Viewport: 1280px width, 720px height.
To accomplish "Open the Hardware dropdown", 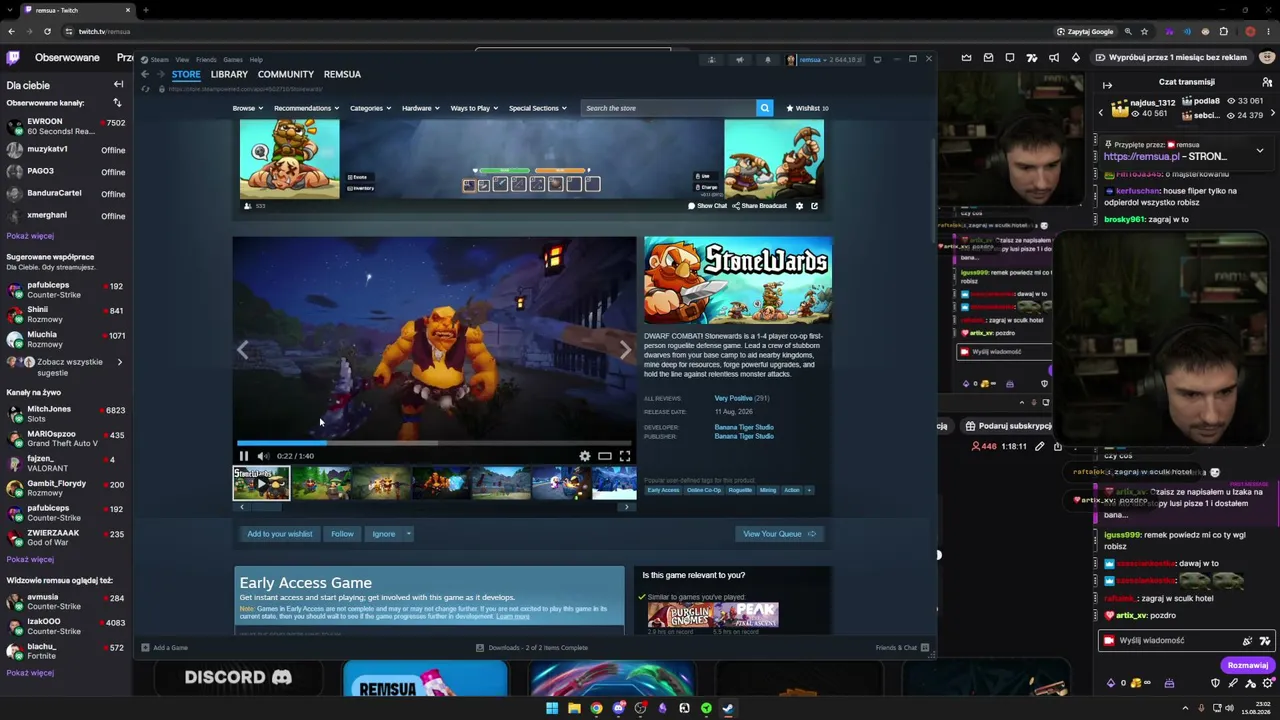I will [x=420, y=108].
